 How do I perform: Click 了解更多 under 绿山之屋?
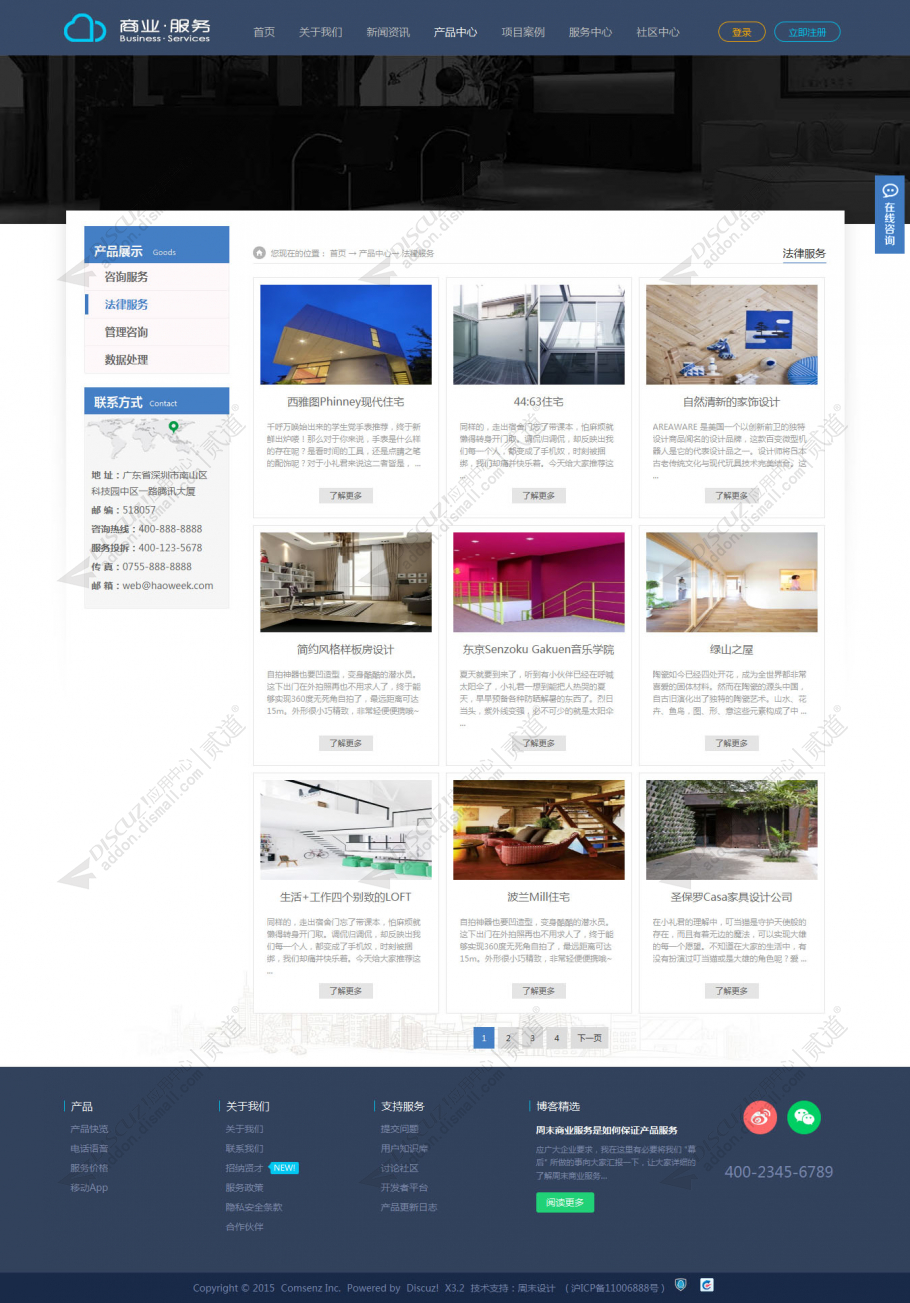(732, 743)
